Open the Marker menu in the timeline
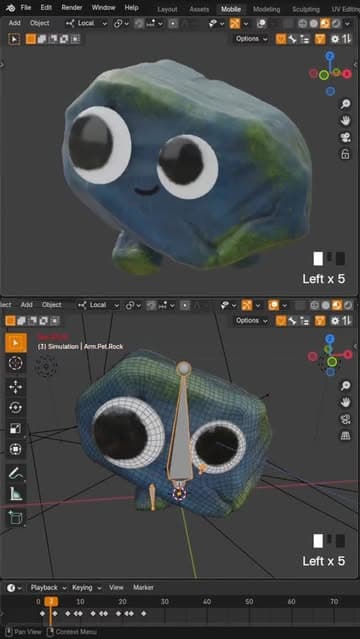Viewport: 360px width, 639px height. pyautogui.click(x=144, y=588)
